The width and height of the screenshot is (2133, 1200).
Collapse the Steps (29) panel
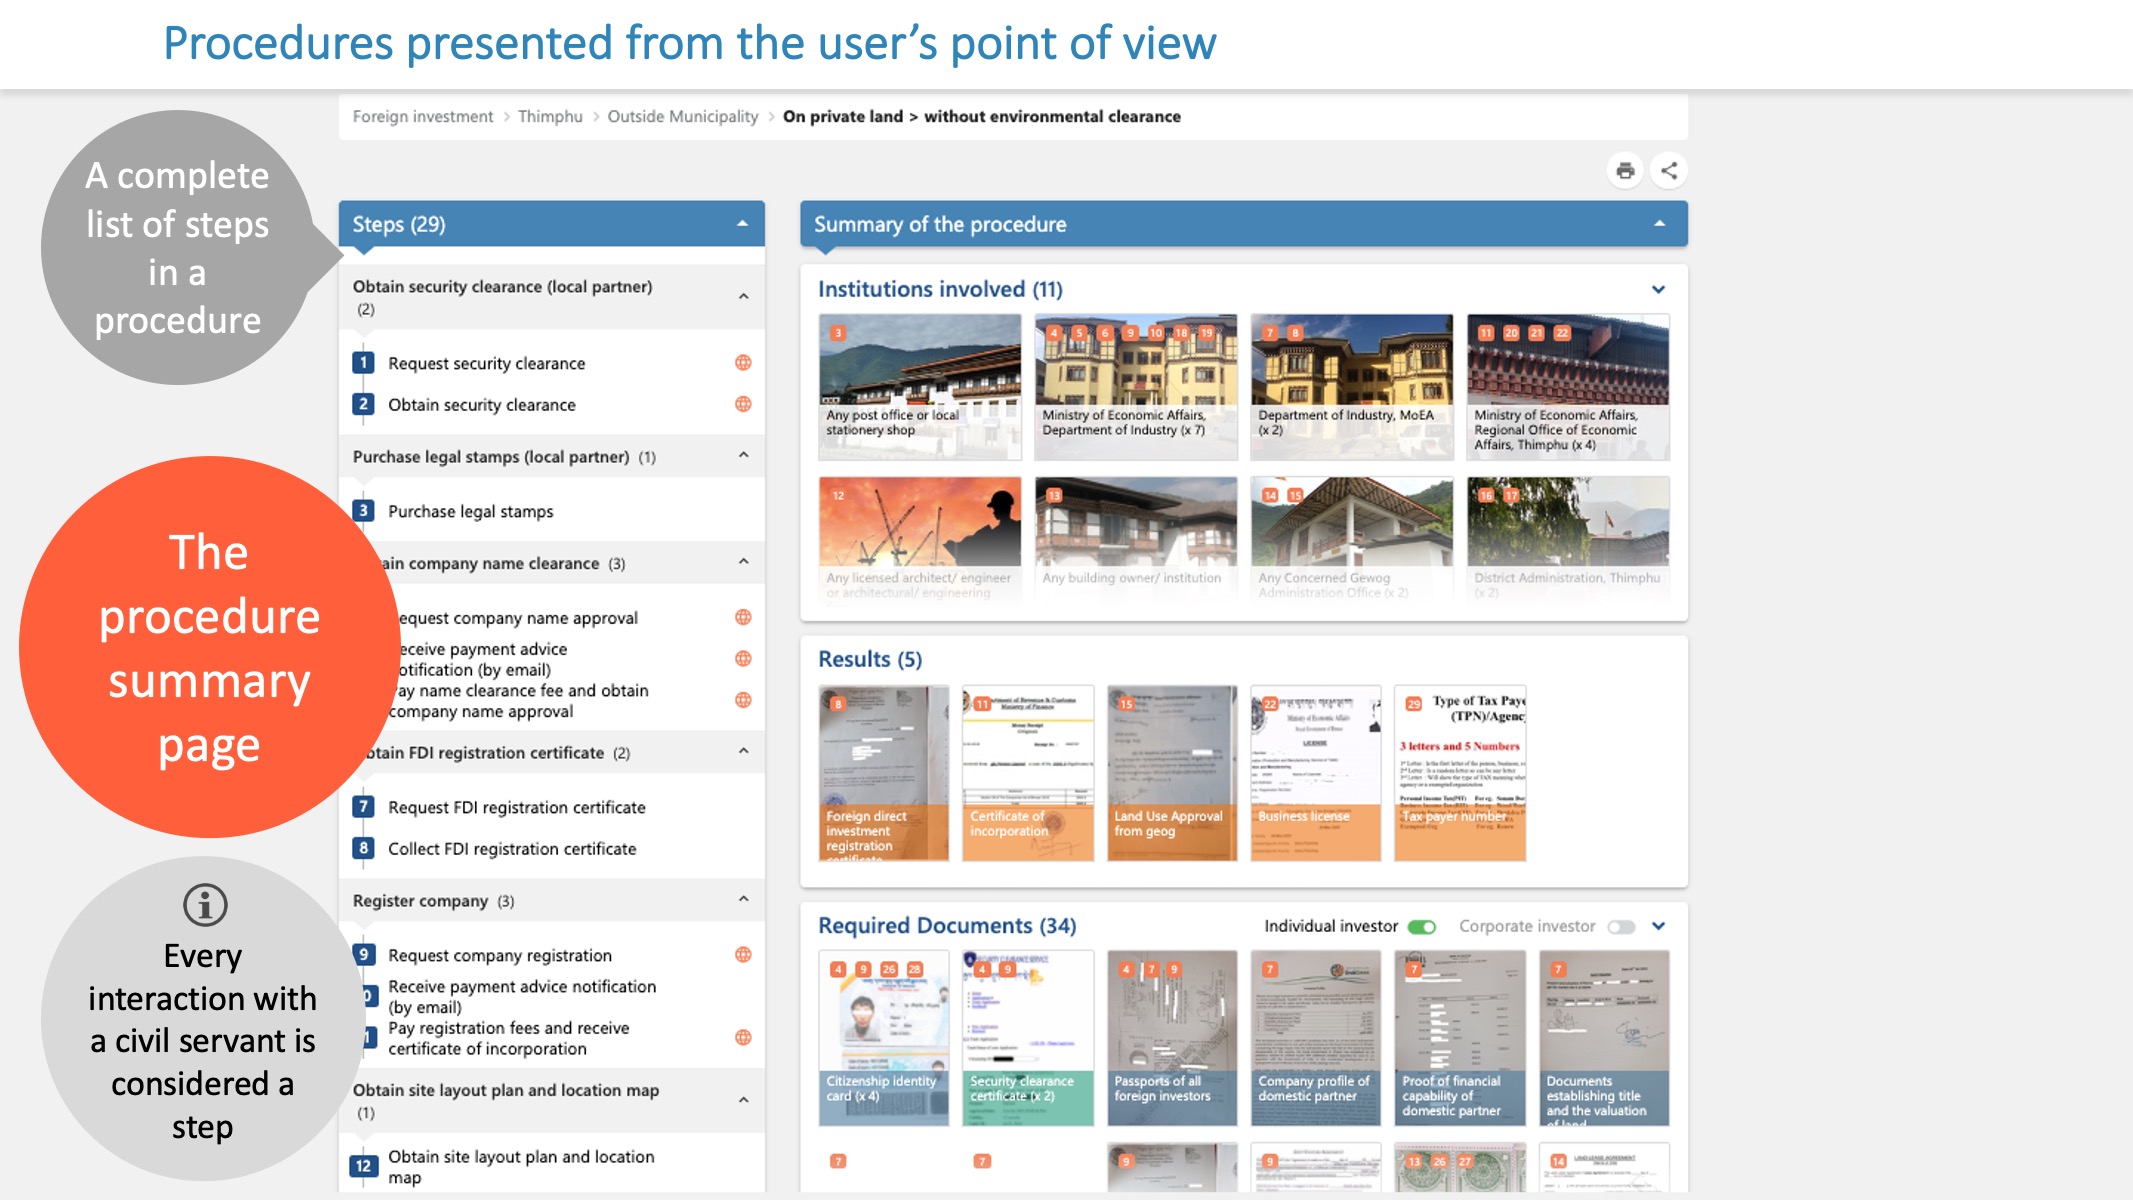coord(742,224)
